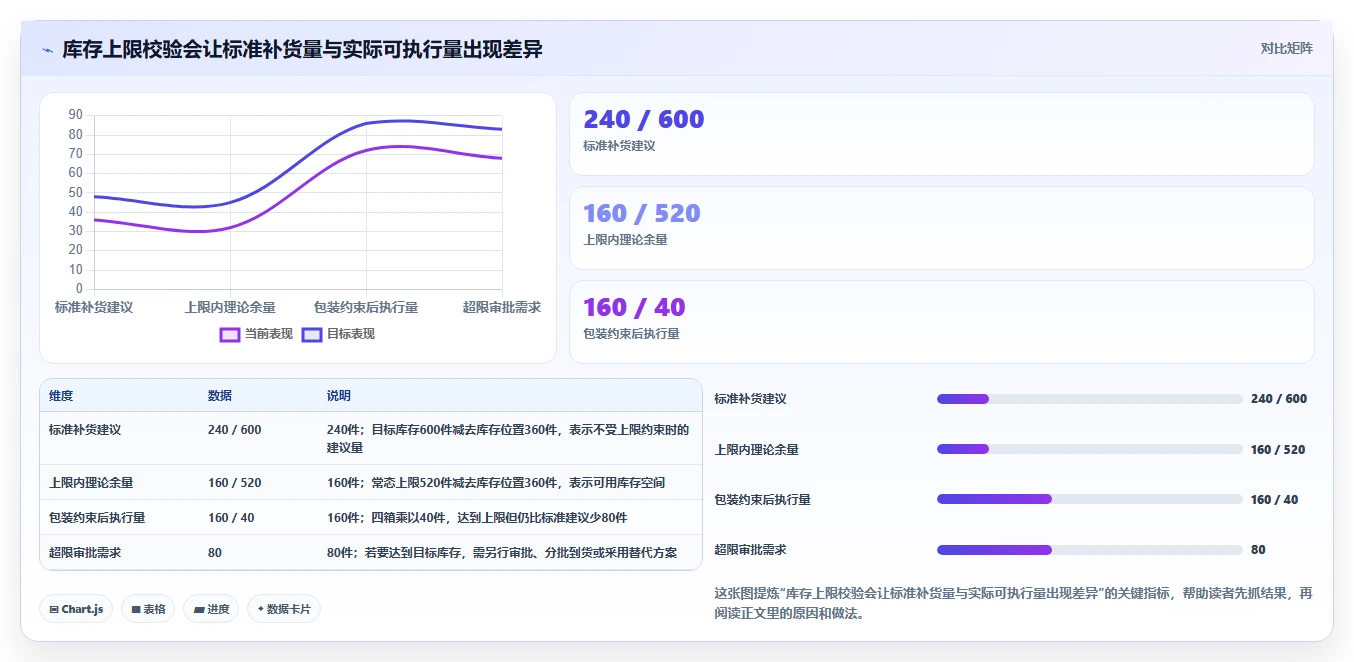Click the 160 / 520 table cell
This screenshot has height=662, width=1354.
(235, 483)
